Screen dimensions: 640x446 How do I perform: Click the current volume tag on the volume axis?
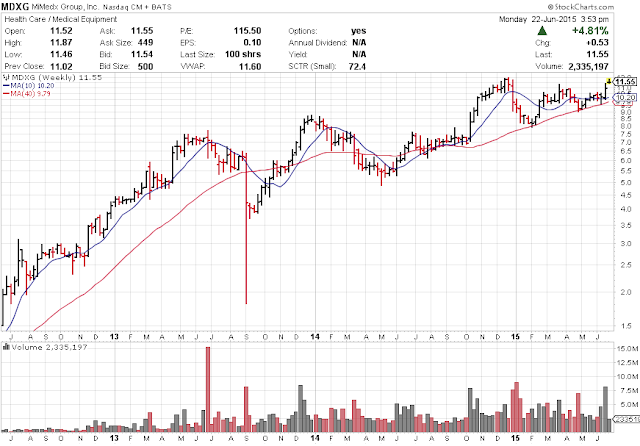tap(625, 419)
